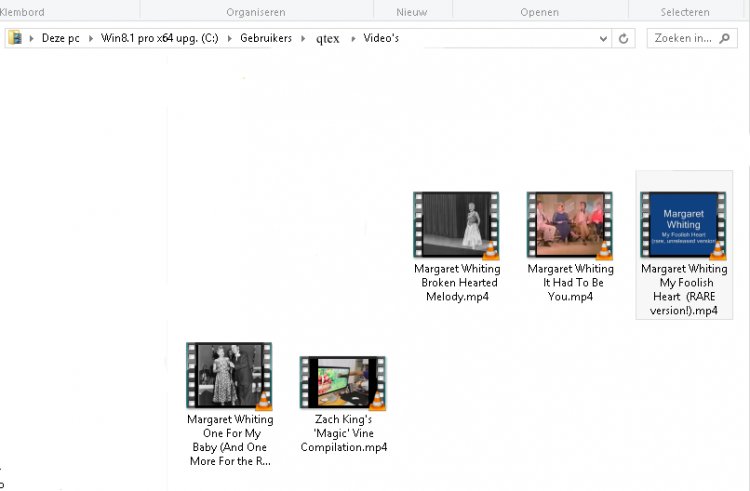Go to Win8.1 pro x64 upg. (C:) drive
Viewport: 750px width, 491px height.
(x=159, y=39)
